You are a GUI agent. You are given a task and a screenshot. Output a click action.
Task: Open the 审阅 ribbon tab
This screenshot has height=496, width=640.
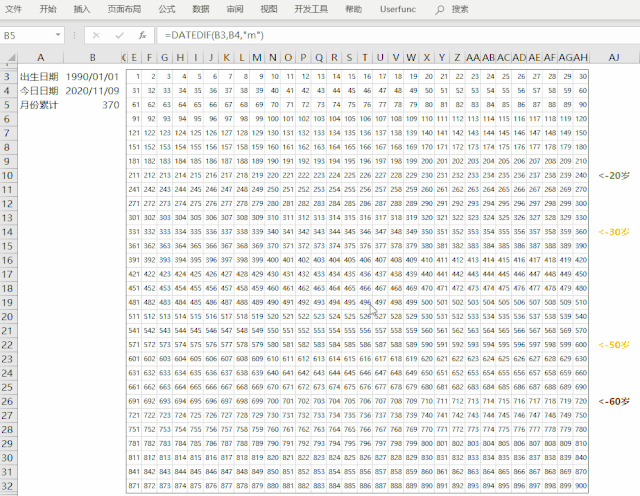(x=235, y=9)
